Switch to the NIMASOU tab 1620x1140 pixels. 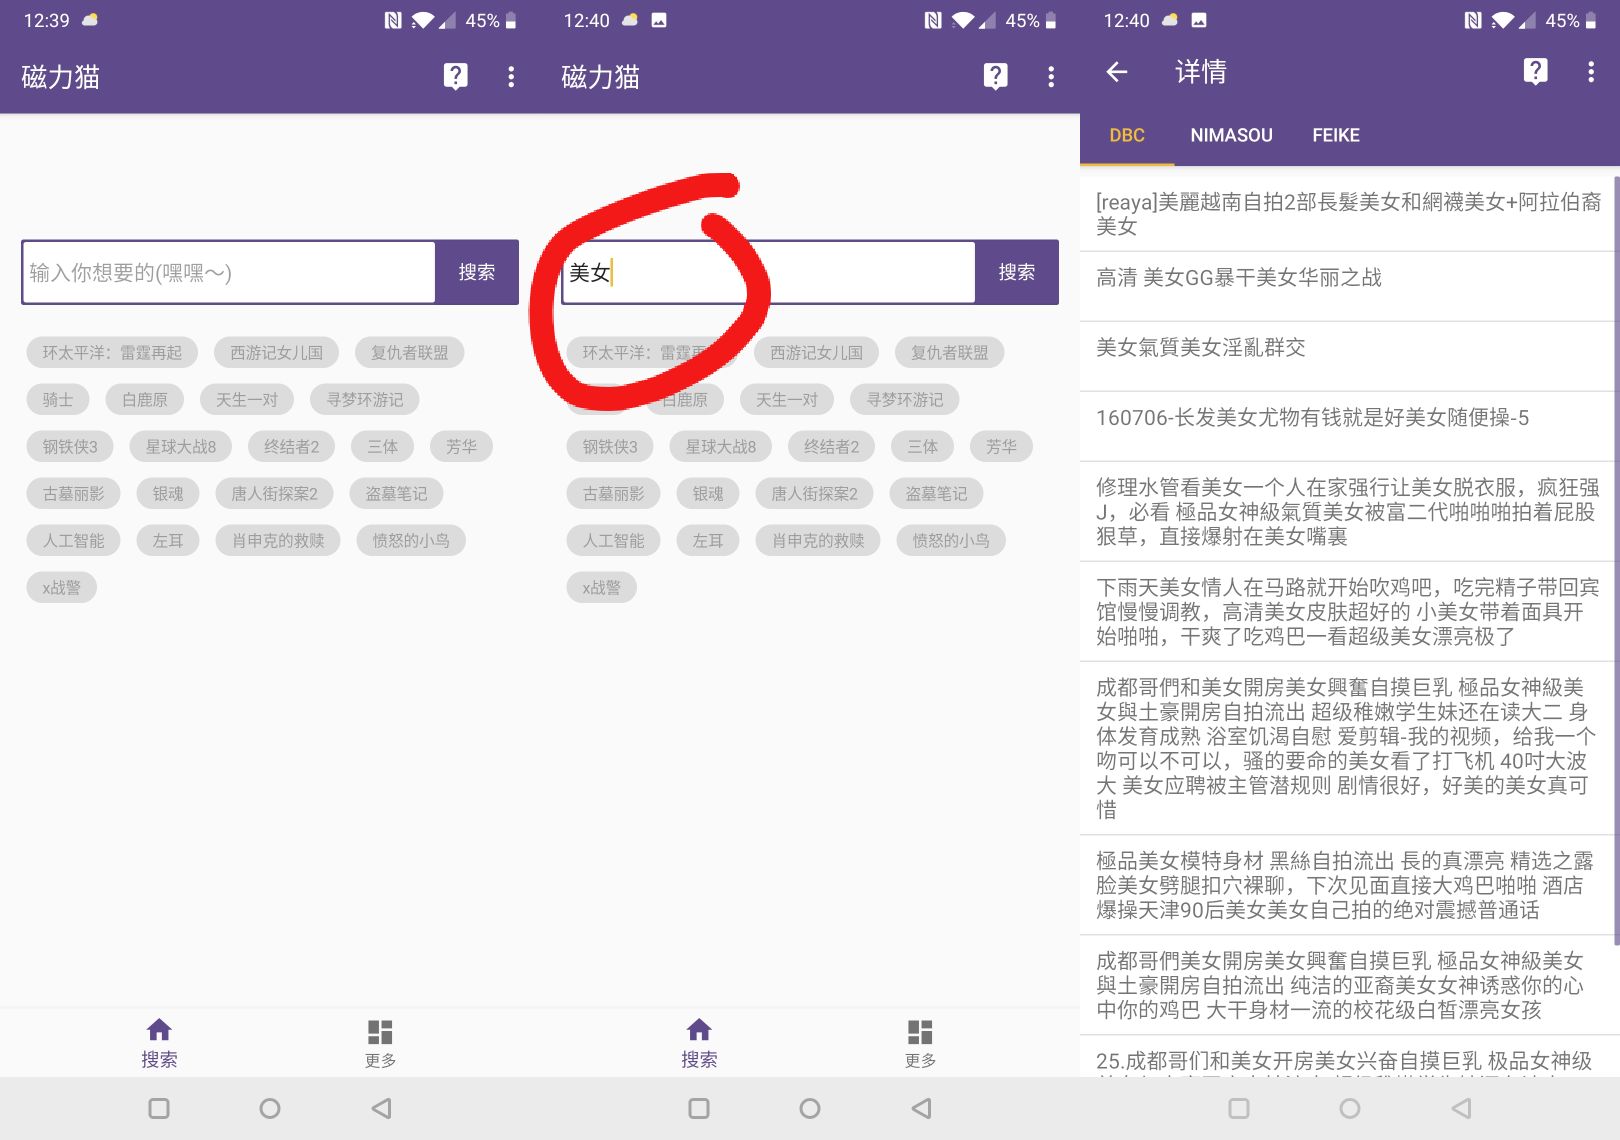pos(1231,135)
